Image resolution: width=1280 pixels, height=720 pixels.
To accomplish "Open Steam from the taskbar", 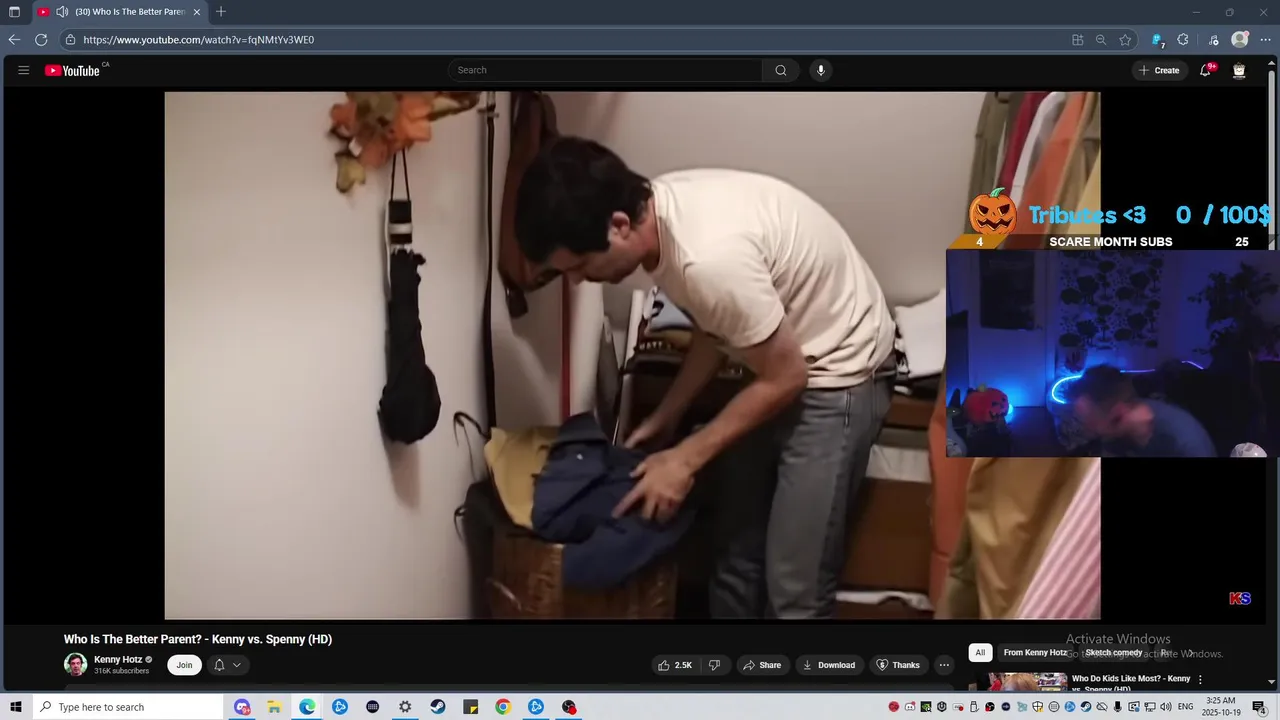I will point(438,707).
